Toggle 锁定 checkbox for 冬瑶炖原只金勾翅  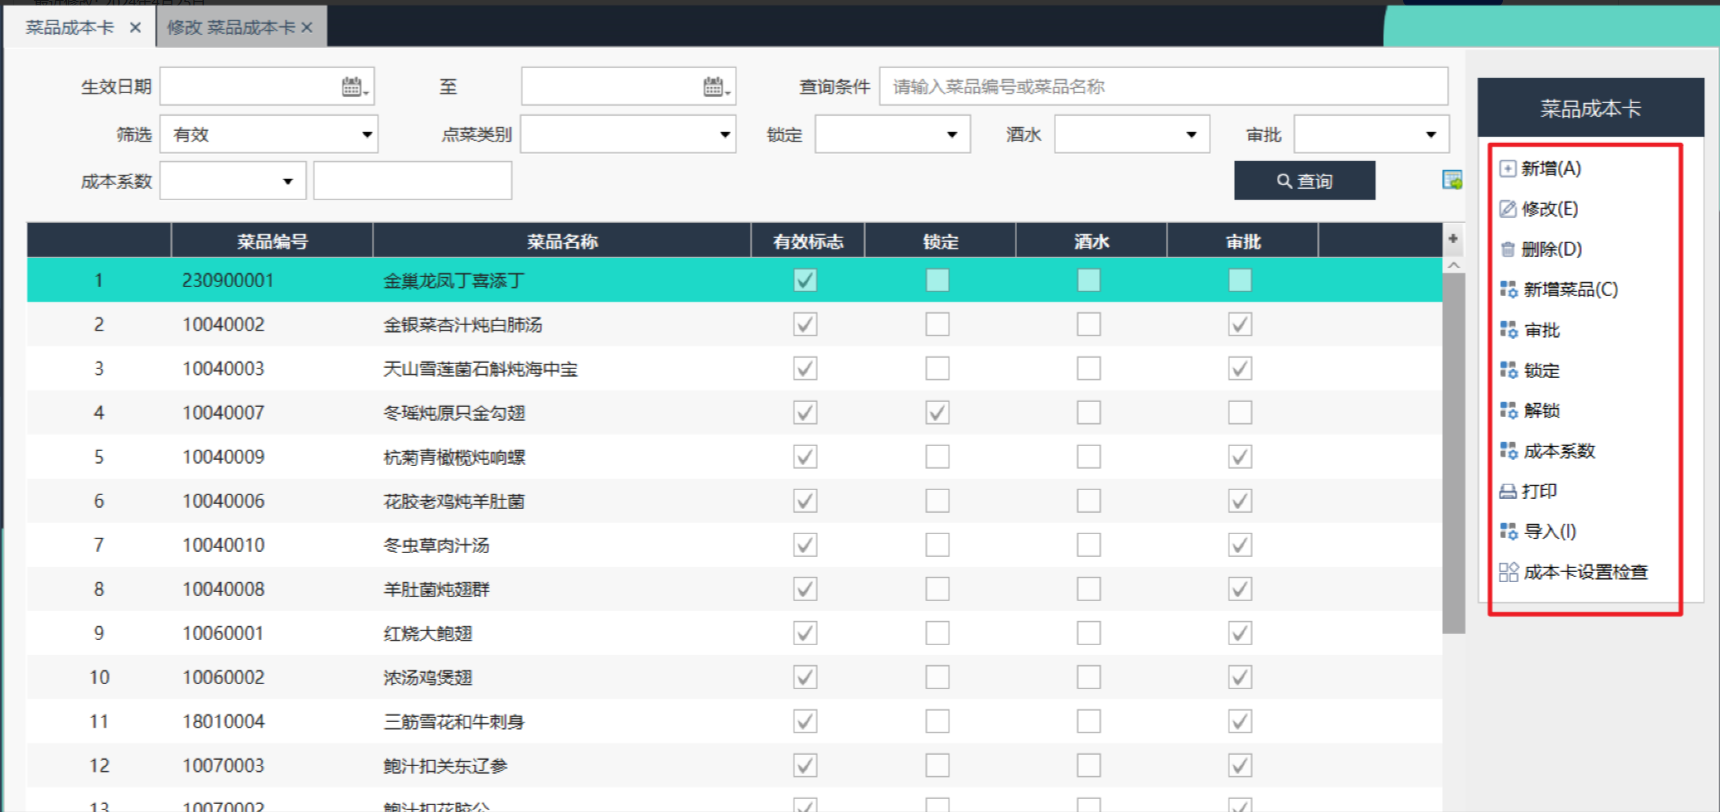pyautogui.click(x=937, y=413)
